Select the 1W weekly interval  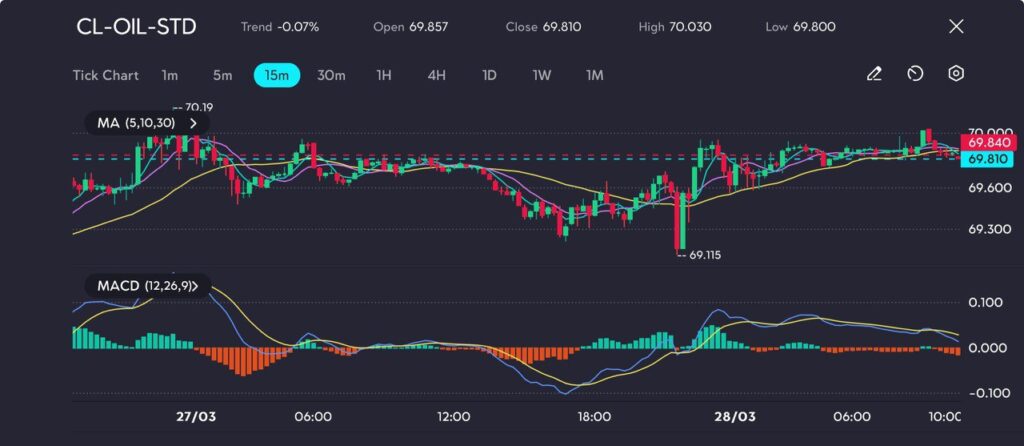pos(541,75)
